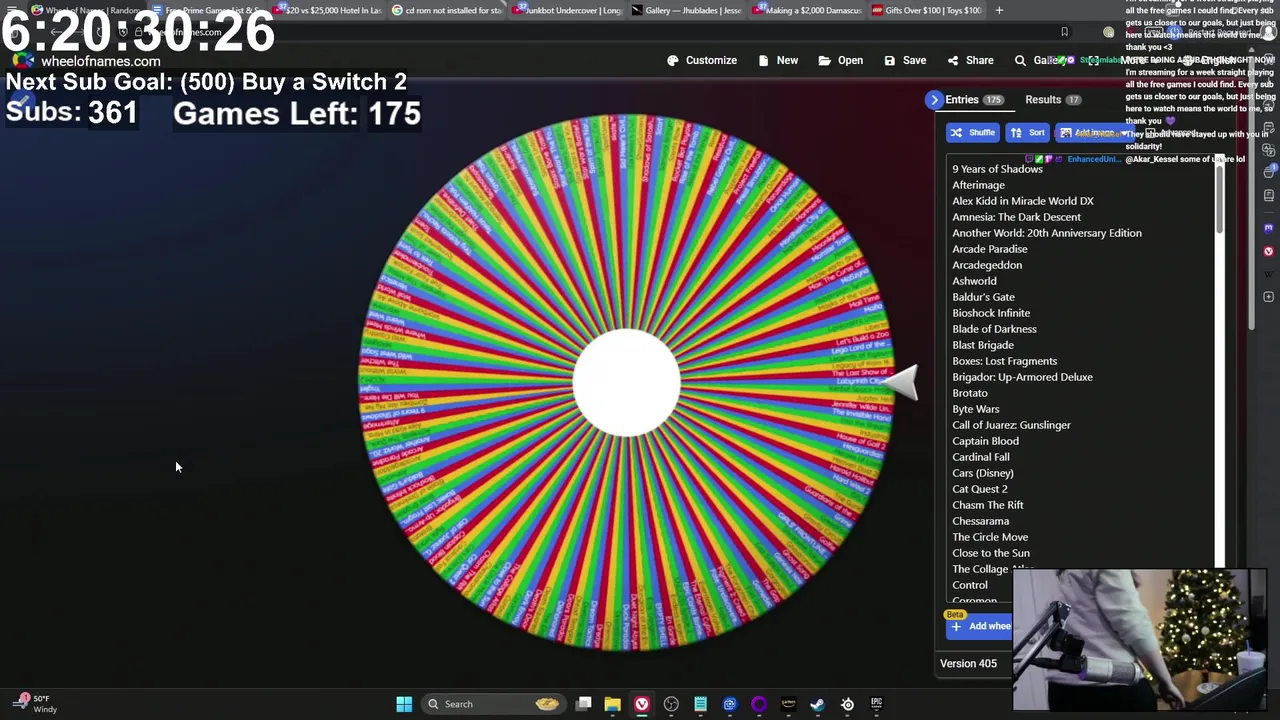Click the 'Ashworld' entry
Image resolution: width=1280 pixels, height=720 pixels.
point(974,281)
